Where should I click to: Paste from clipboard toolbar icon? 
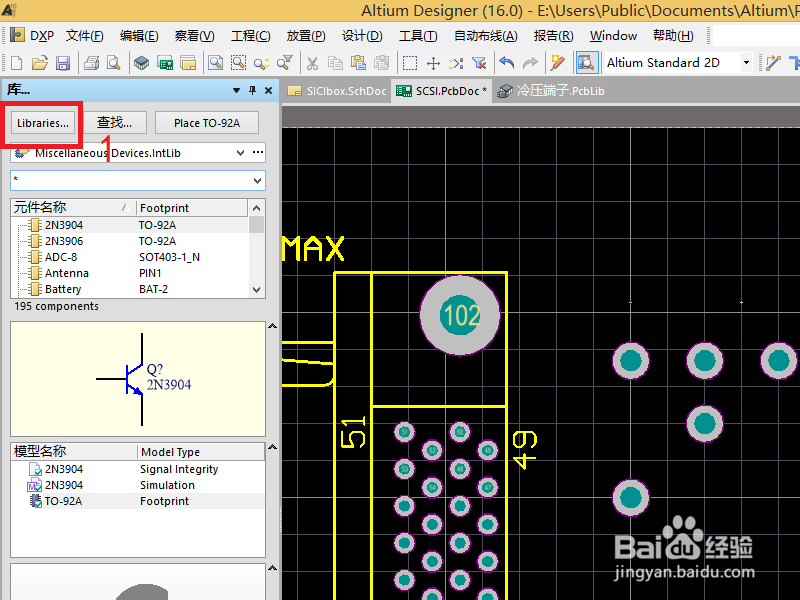pyautogui.click(x=358, y=63)
